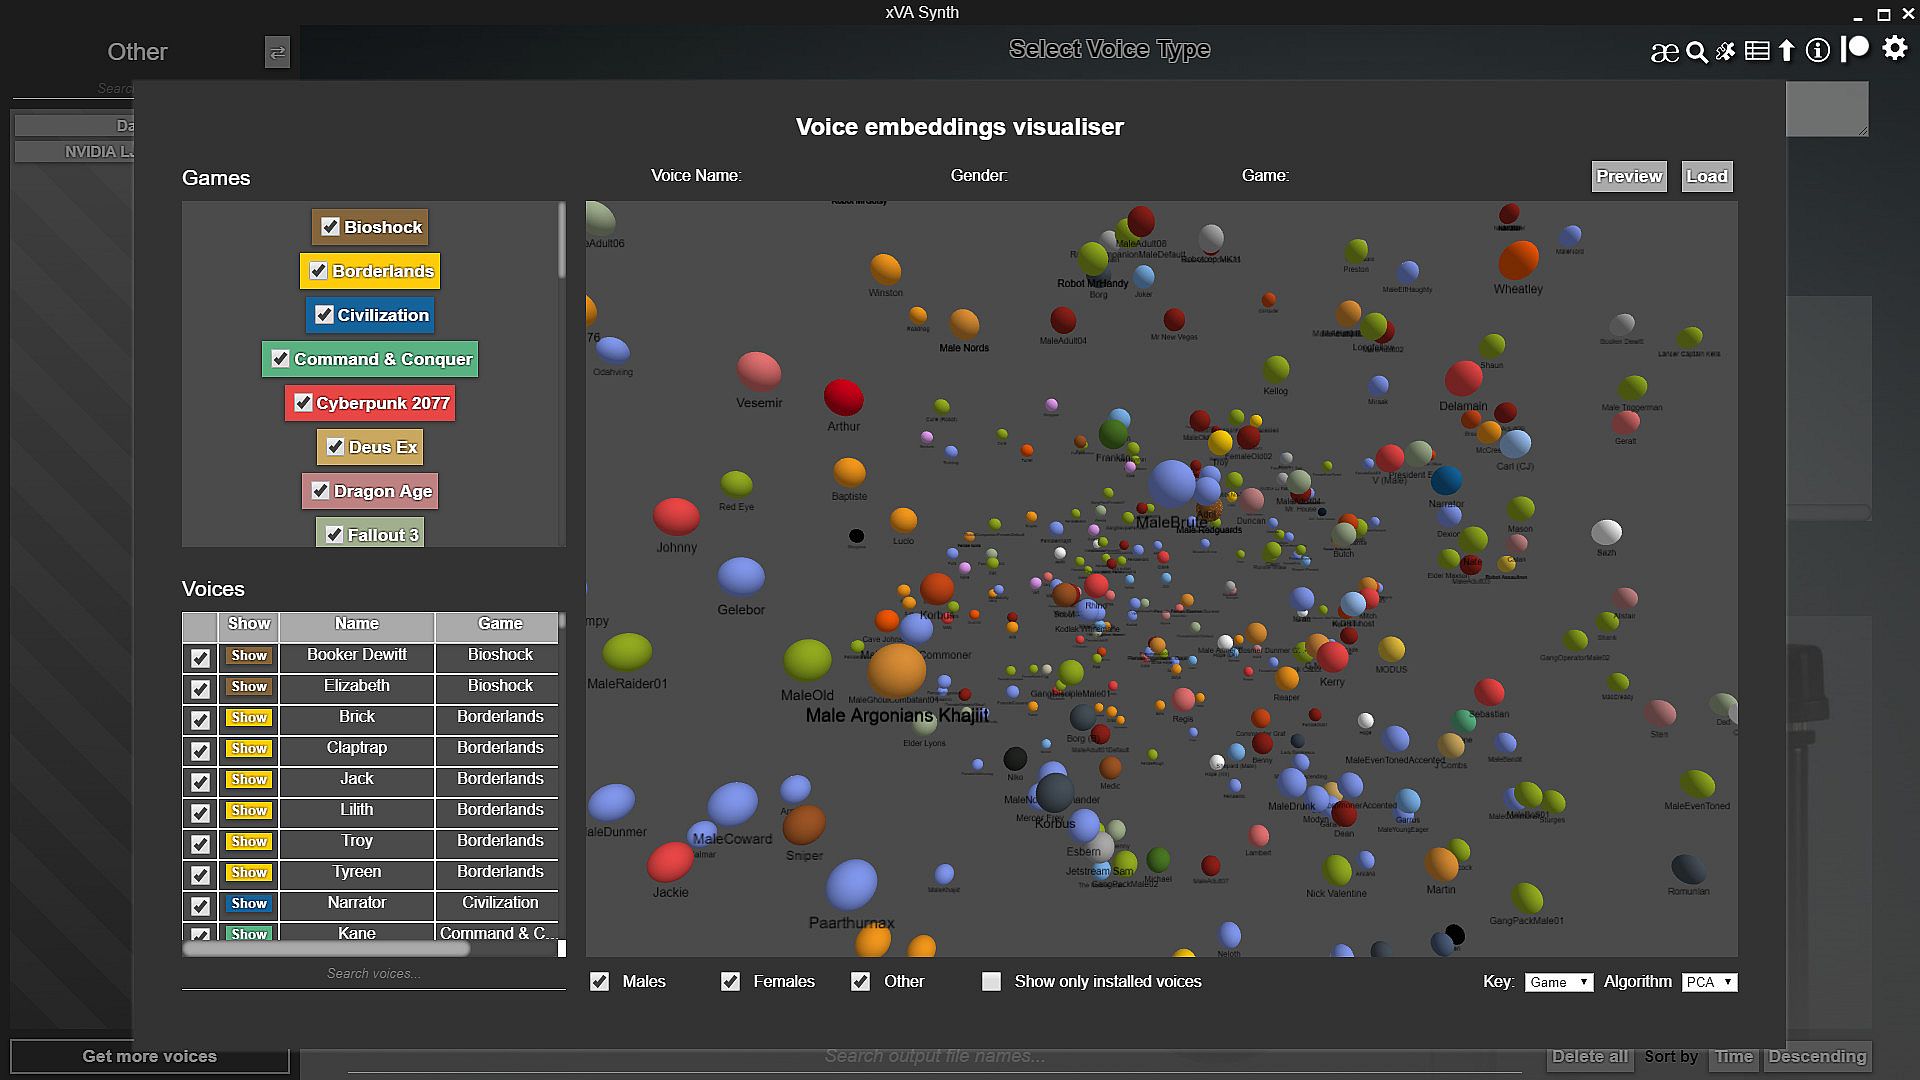1920x1080 pixels.
Task: Open the info circle icon
Action: (1818, 50)
